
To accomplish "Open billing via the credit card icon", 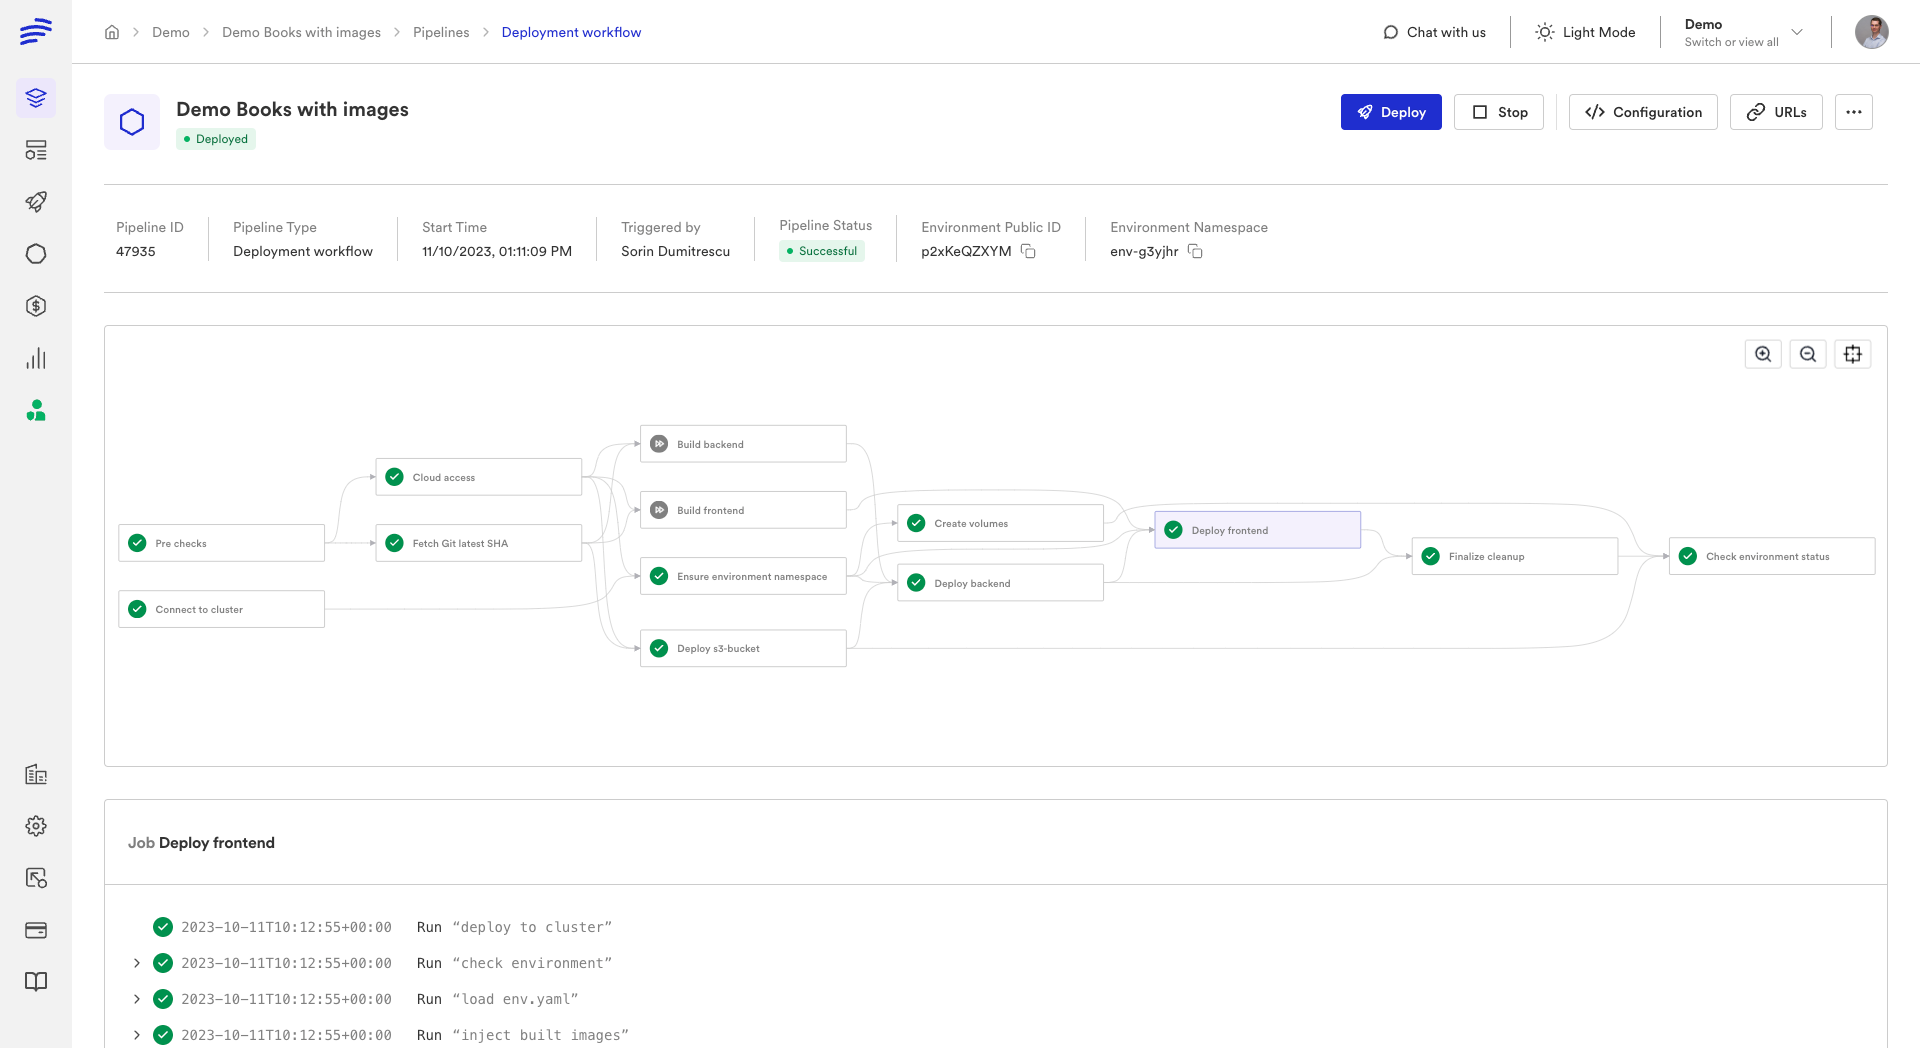I will [x=36, y=930].
